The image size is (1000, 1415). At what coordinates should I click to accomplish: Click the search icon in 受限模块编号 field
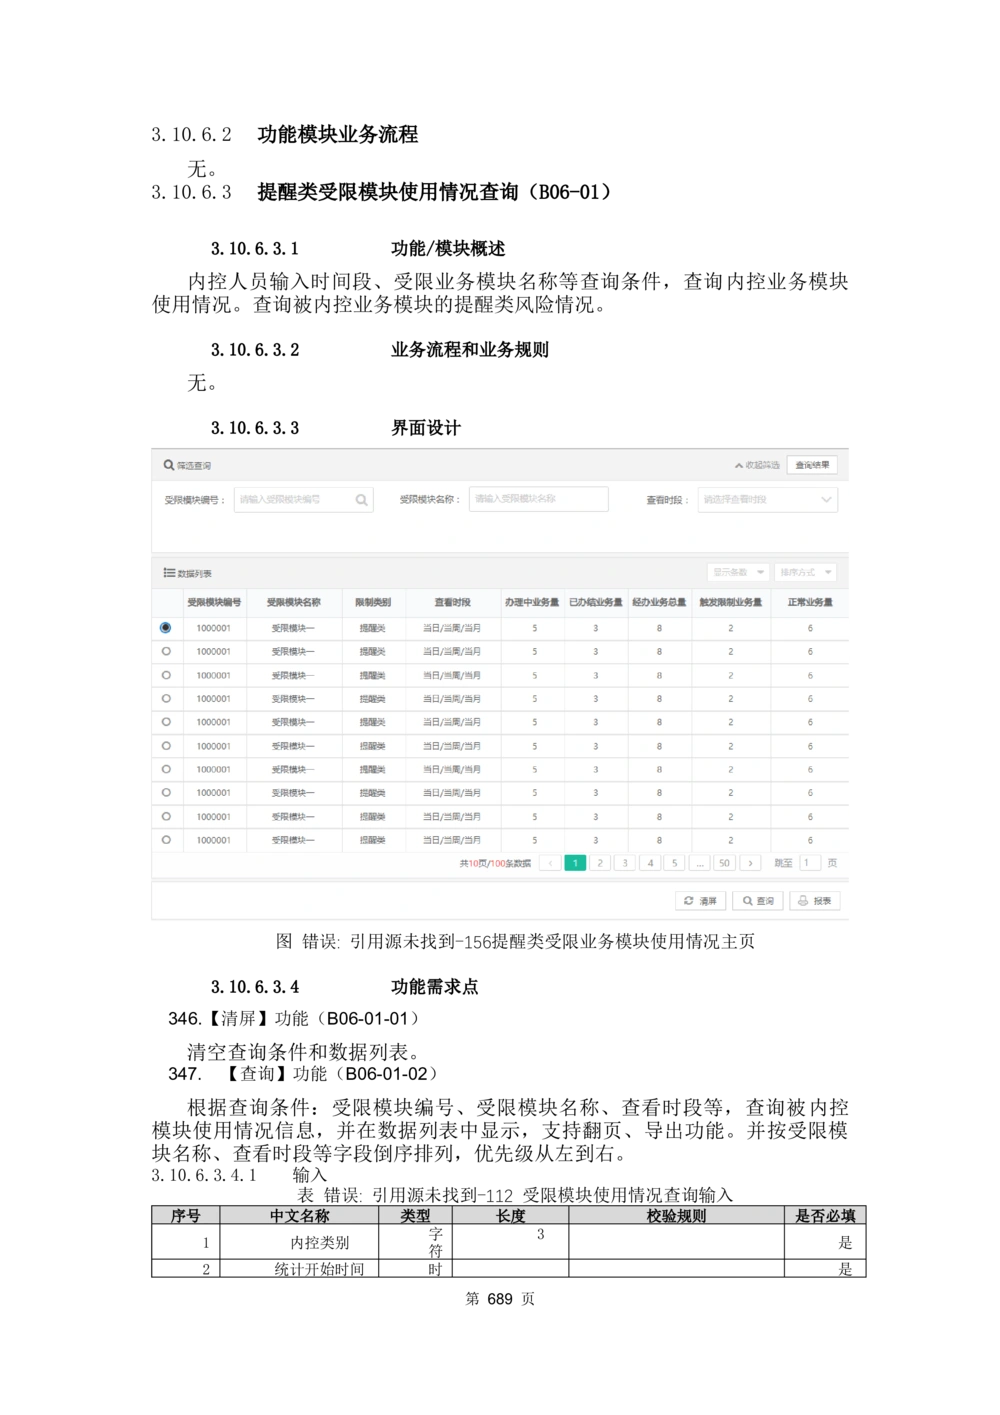pyautogui.click(x=361, y=500)
